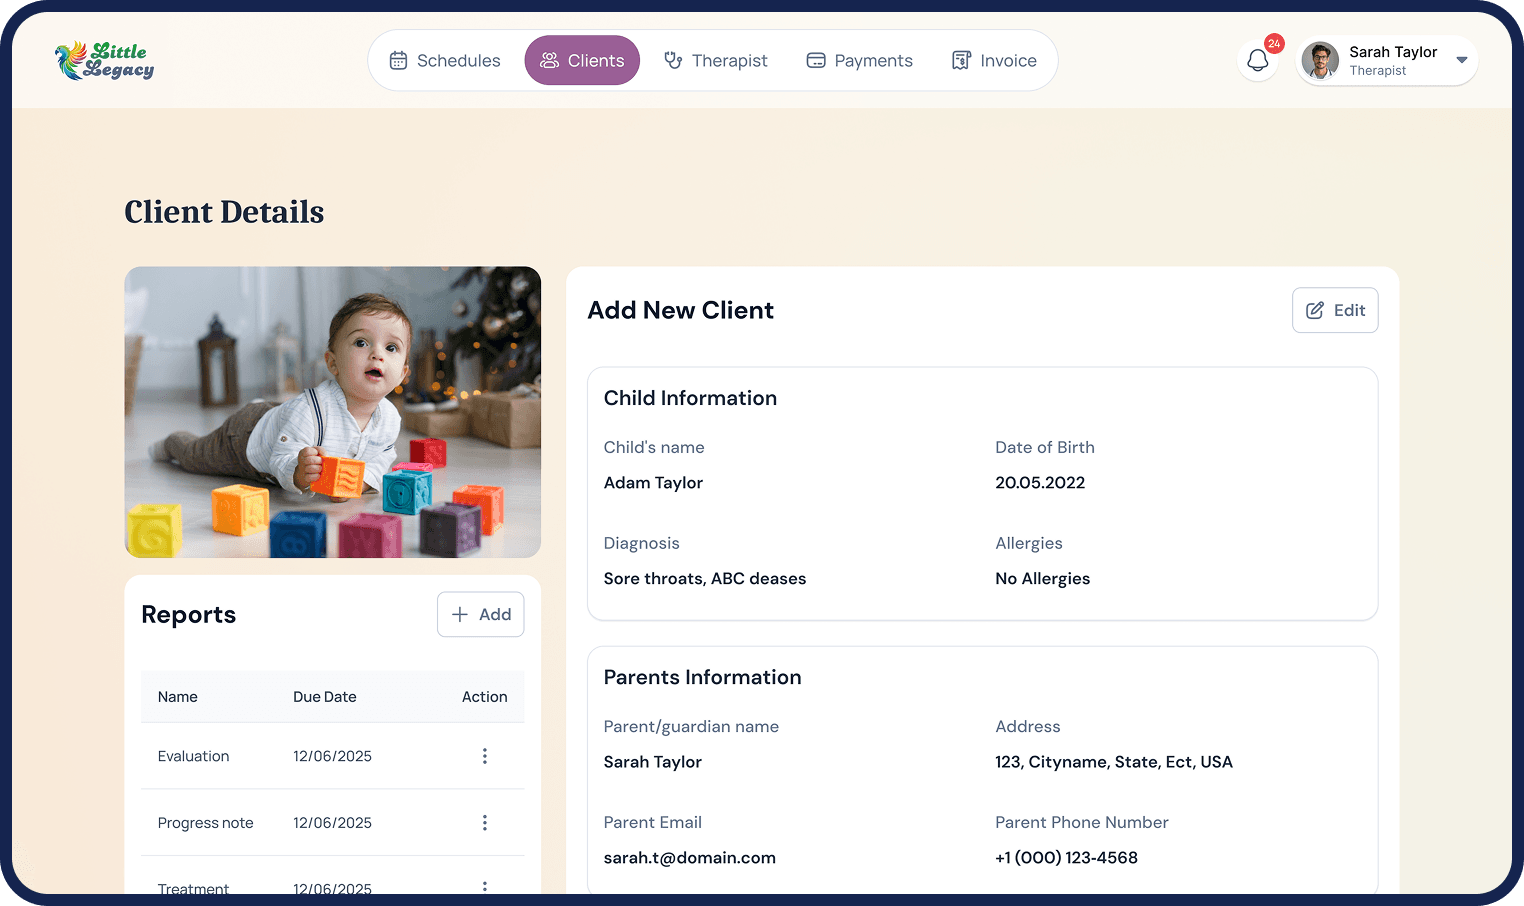Click the card icon beside Payments
The width and height of the screenshot is (1524, 906).
coord(816,61)
